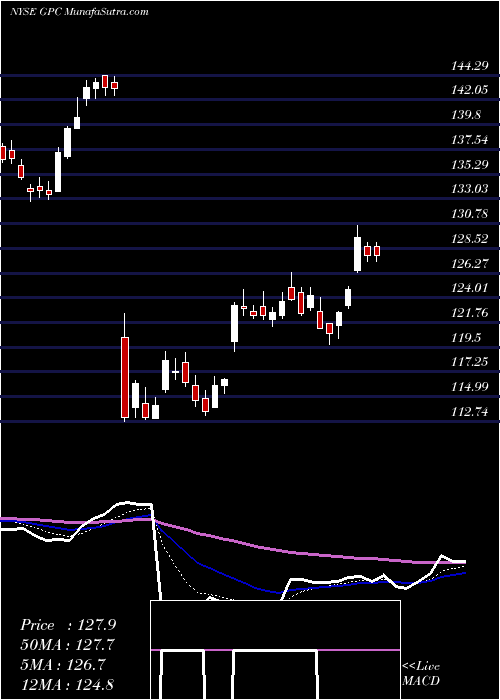
Task: Select the 128.52 price axis label
Action: coord(469,239)
